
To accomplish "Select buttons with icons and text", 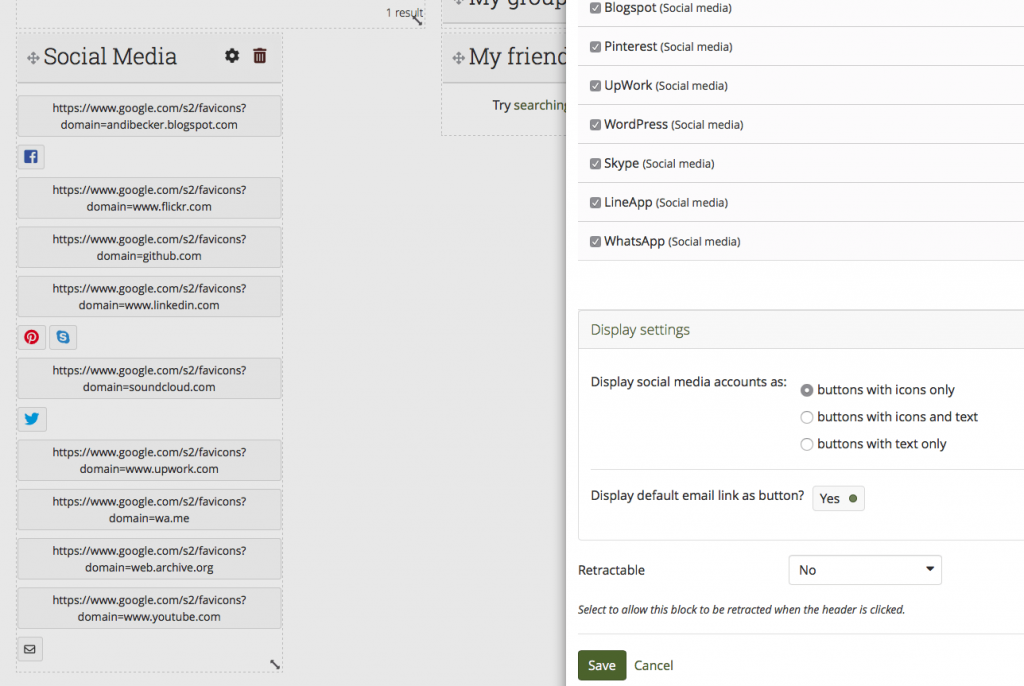I will [x=807, y=417].
